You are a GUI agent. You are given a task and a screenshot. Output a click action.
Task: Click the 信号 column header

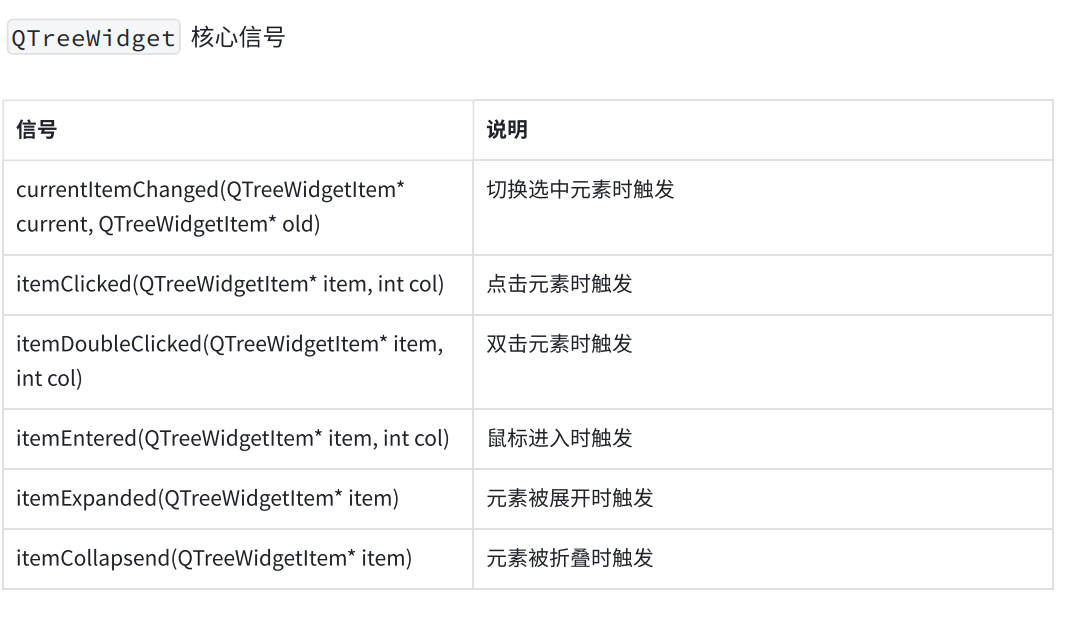37,130
